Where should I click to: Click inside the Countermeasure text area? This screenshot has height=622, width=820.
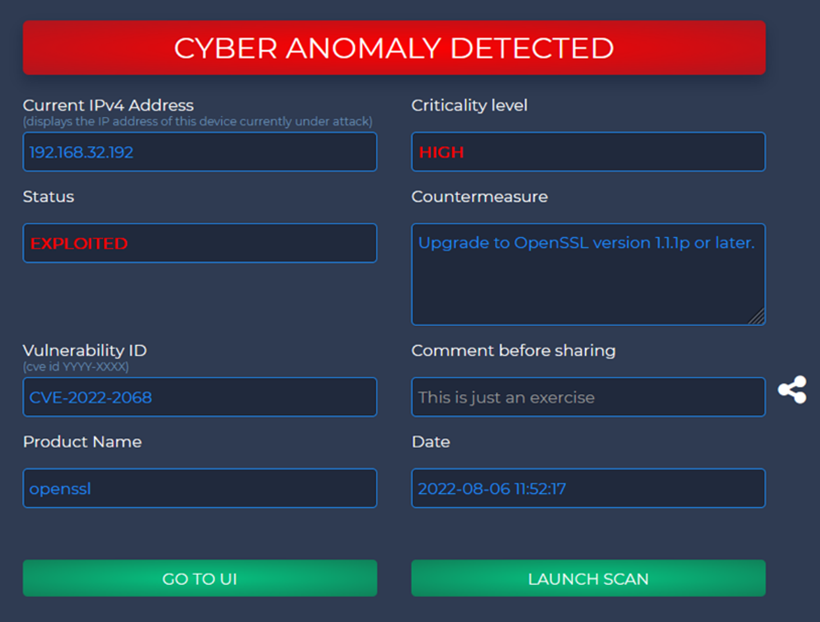[588, 274]
